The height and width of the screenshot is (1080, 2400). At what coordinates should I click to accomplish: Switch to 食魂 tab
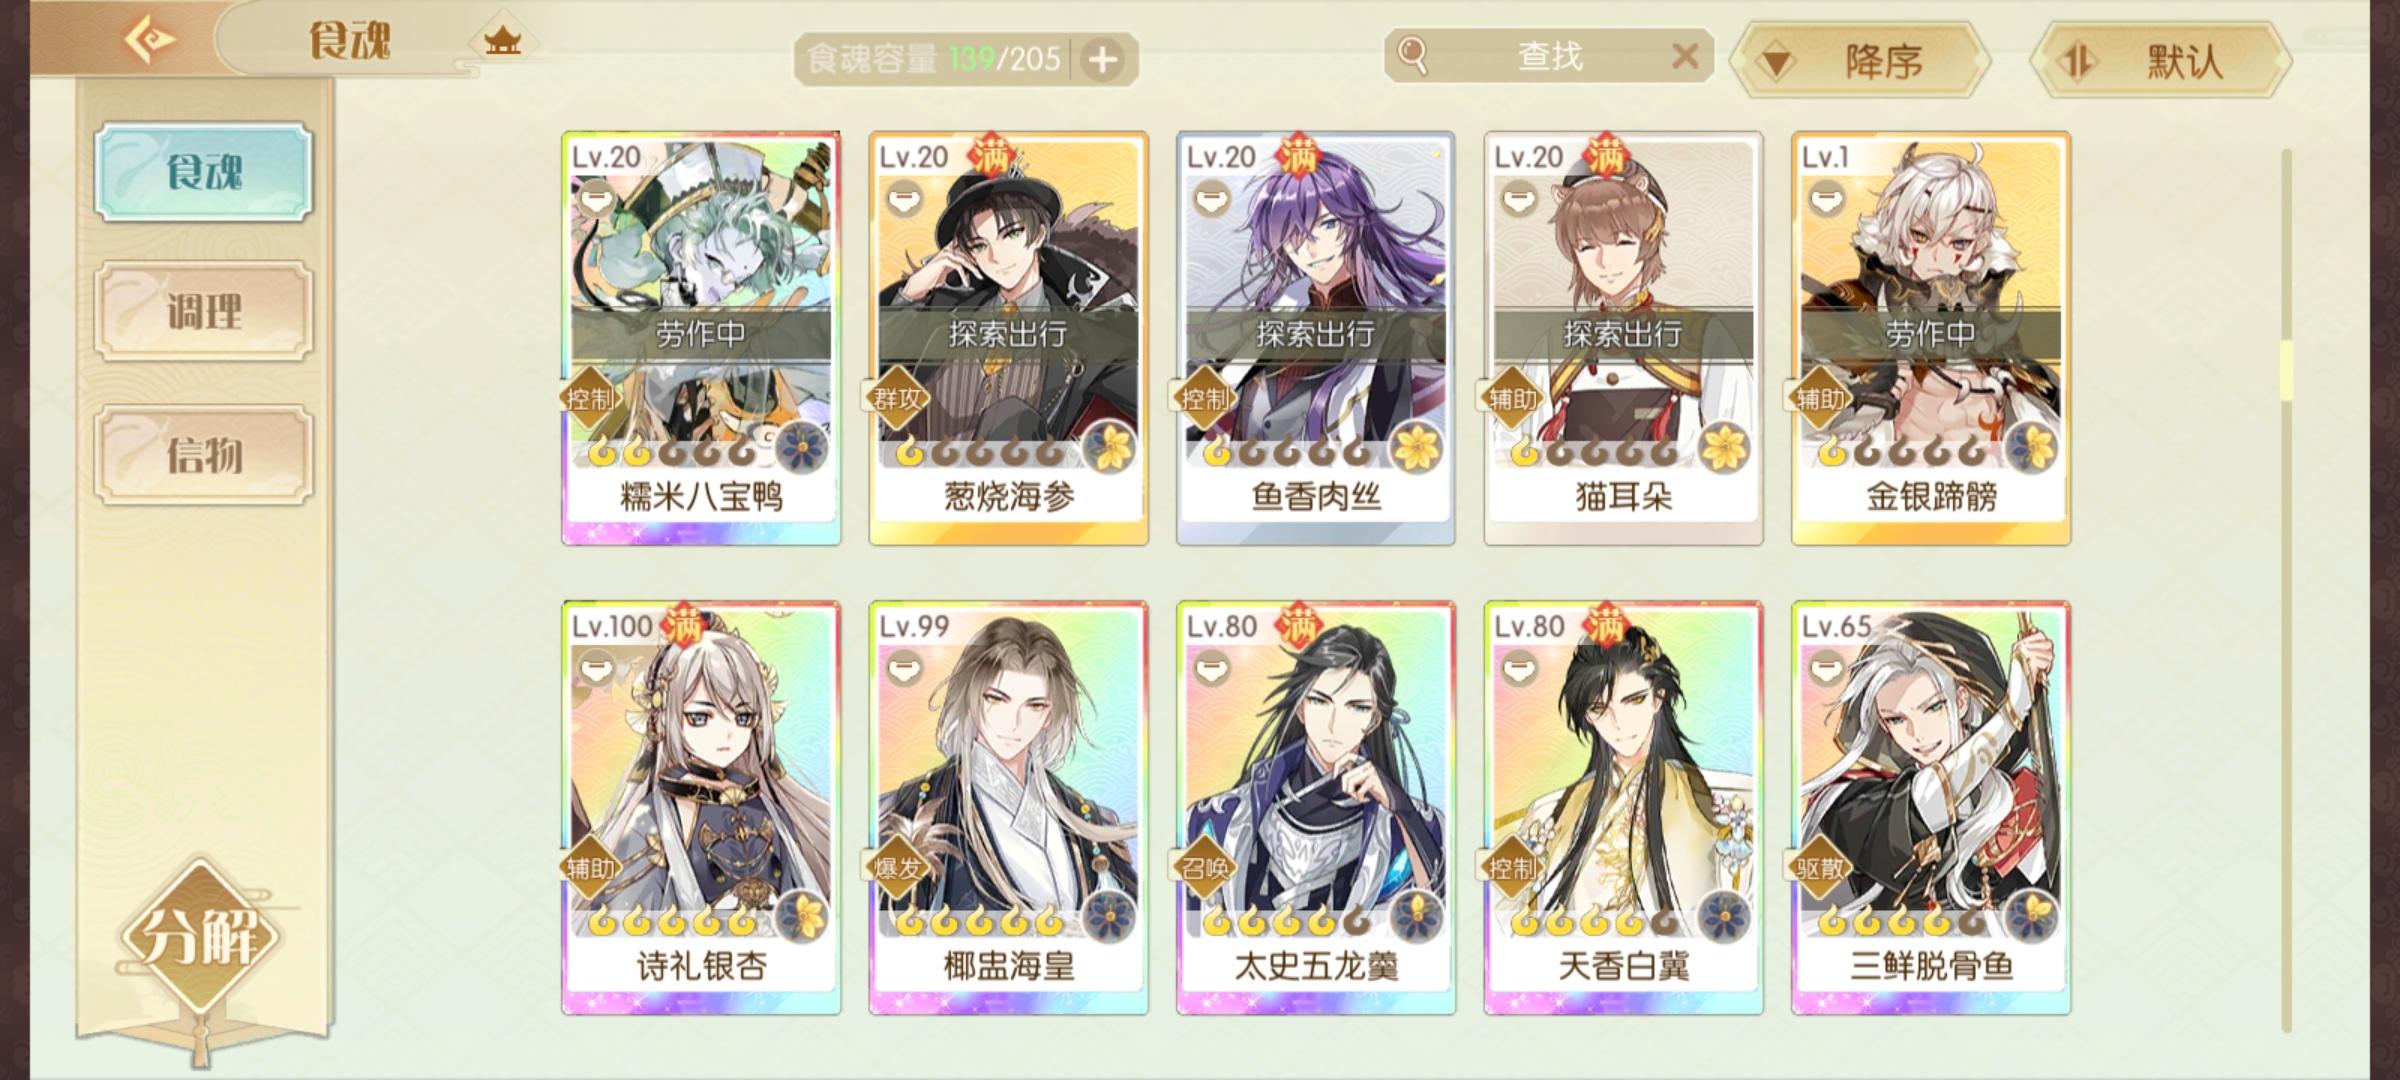[204, 172]
